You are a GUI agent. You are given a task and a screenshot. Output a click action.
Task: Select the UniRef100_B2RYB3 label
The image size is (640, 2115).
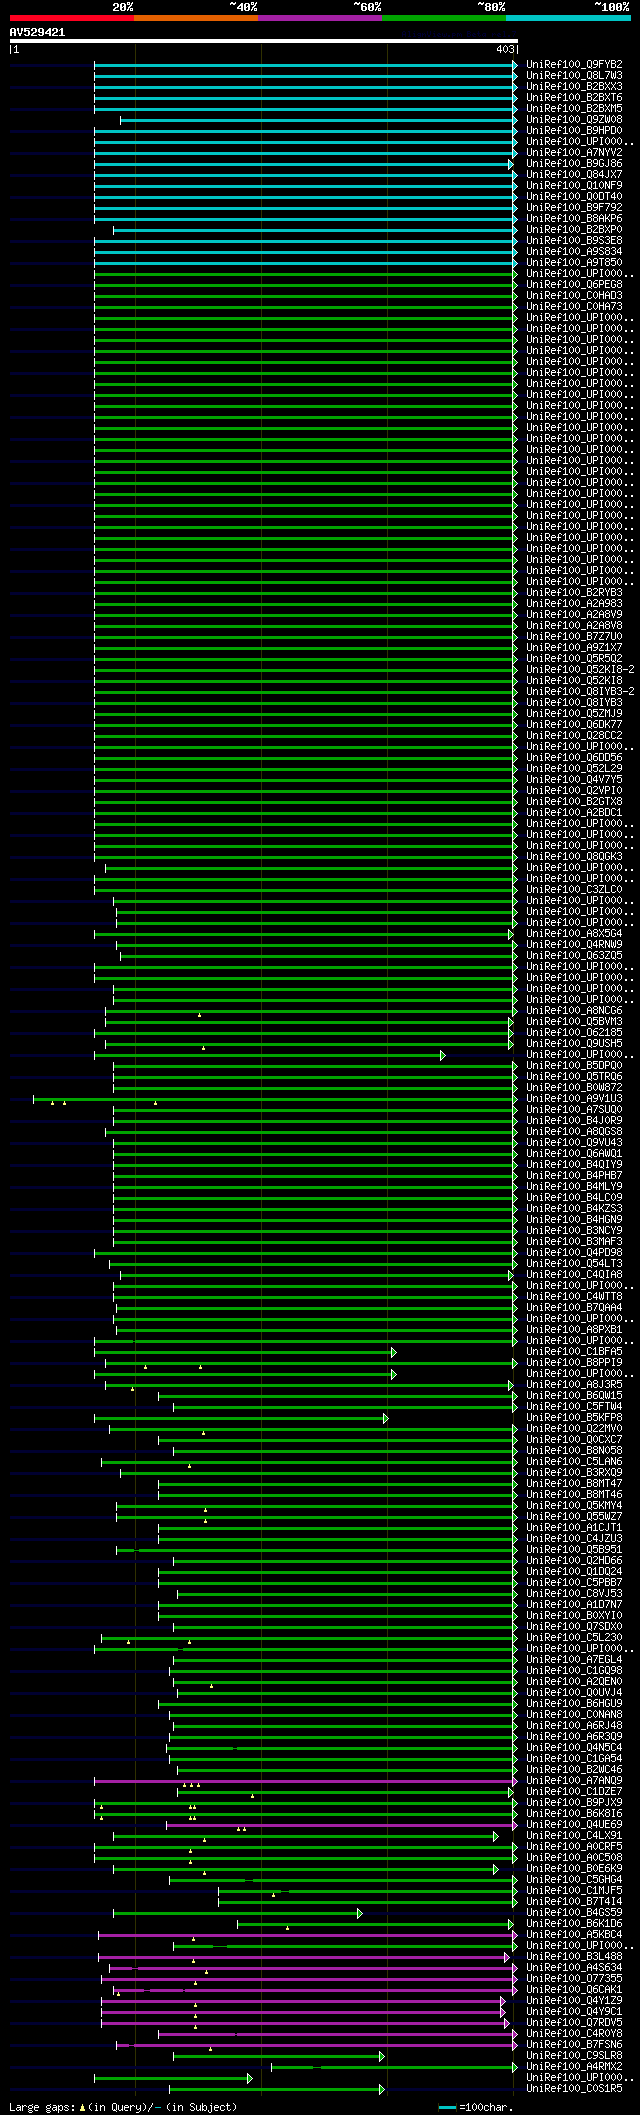point(574,592)
